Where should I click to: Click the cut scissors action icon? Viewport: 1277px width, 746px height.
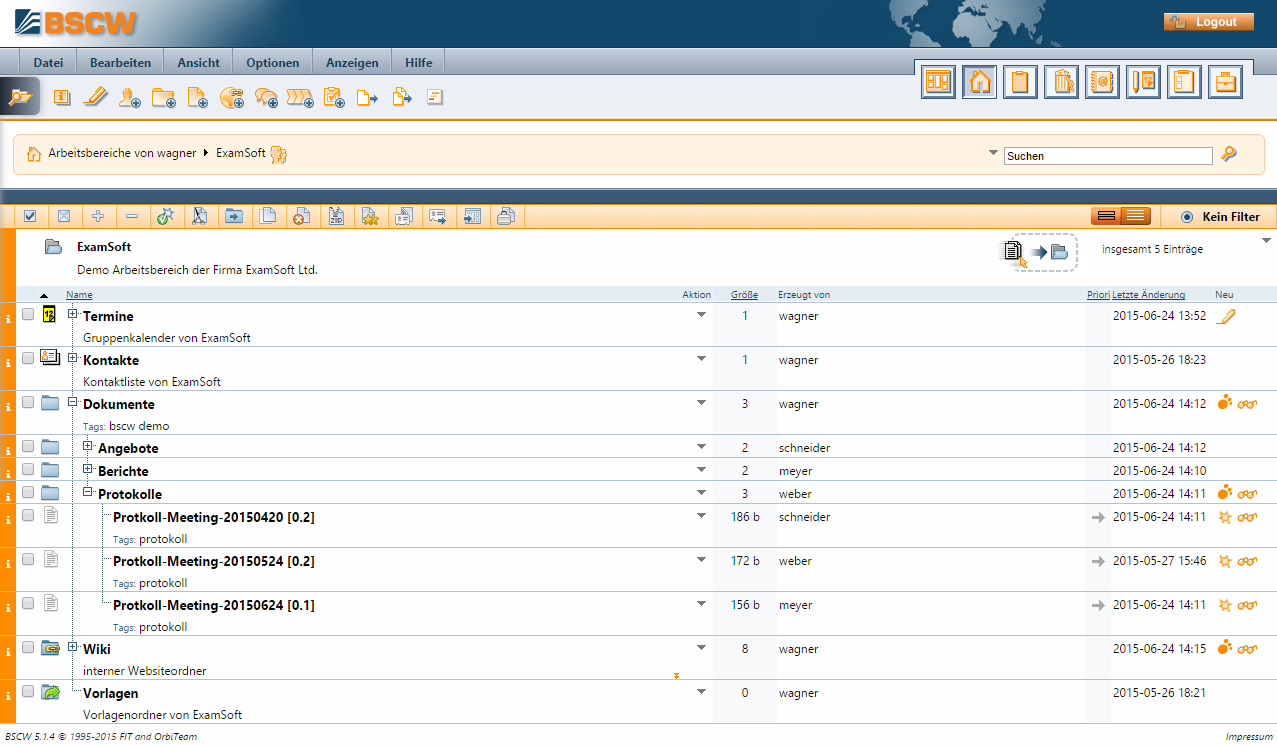tap(199, 216)
